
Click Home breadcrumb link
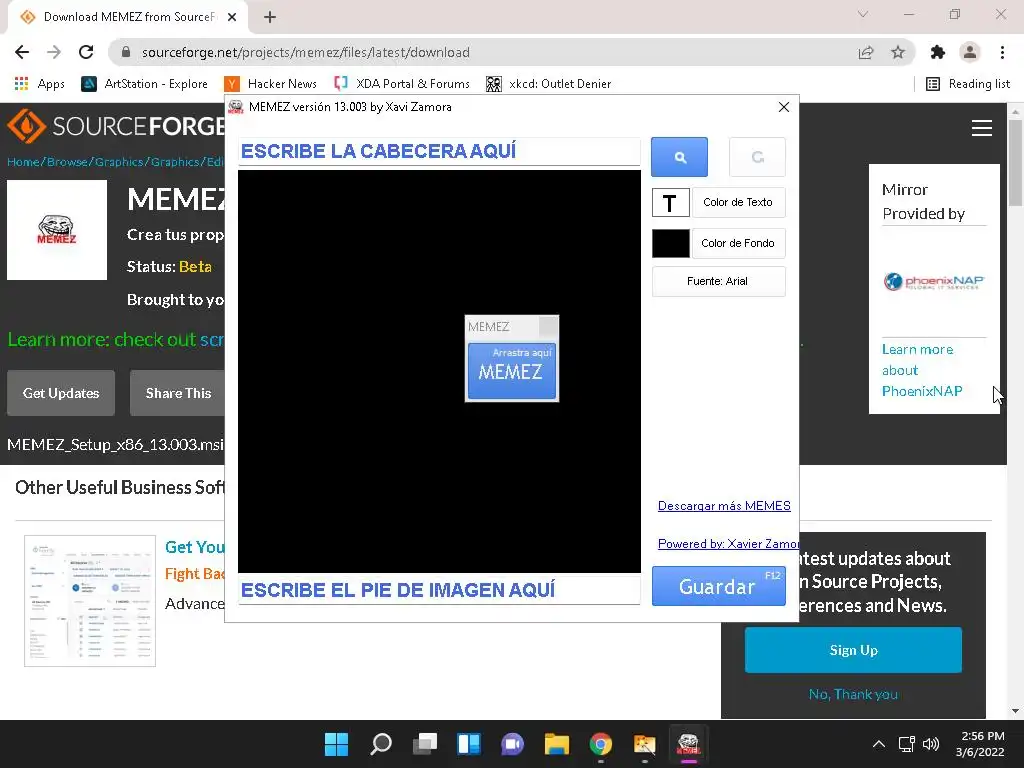[23, 162]
